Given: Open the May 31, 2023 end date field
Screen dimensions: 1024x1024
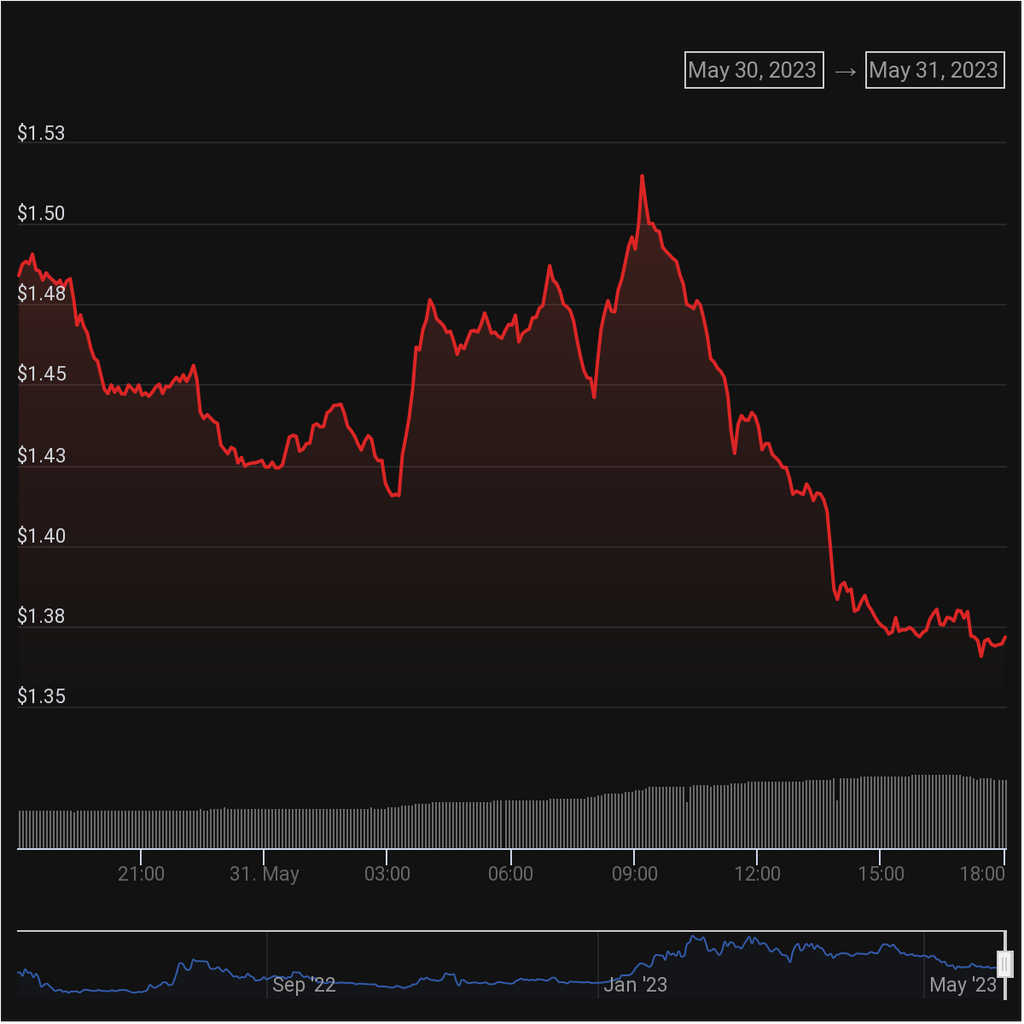Looking at the screenshot, I should [935, 70].
